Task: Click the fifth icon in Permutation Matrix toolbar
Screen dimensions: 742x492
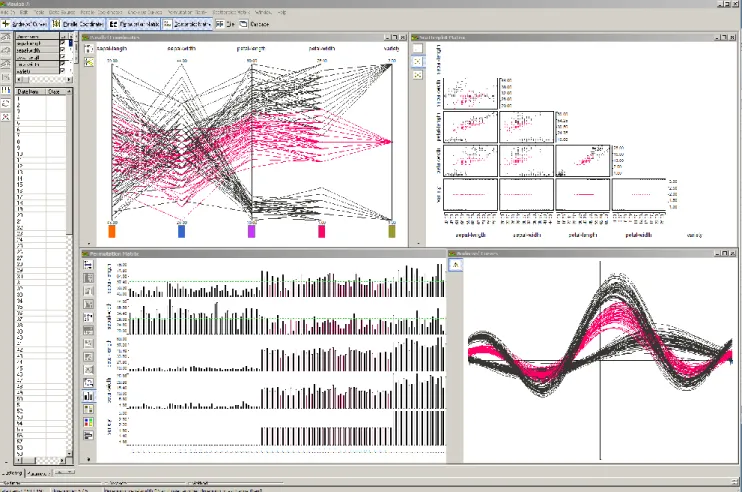Action: tap(88, 317)
